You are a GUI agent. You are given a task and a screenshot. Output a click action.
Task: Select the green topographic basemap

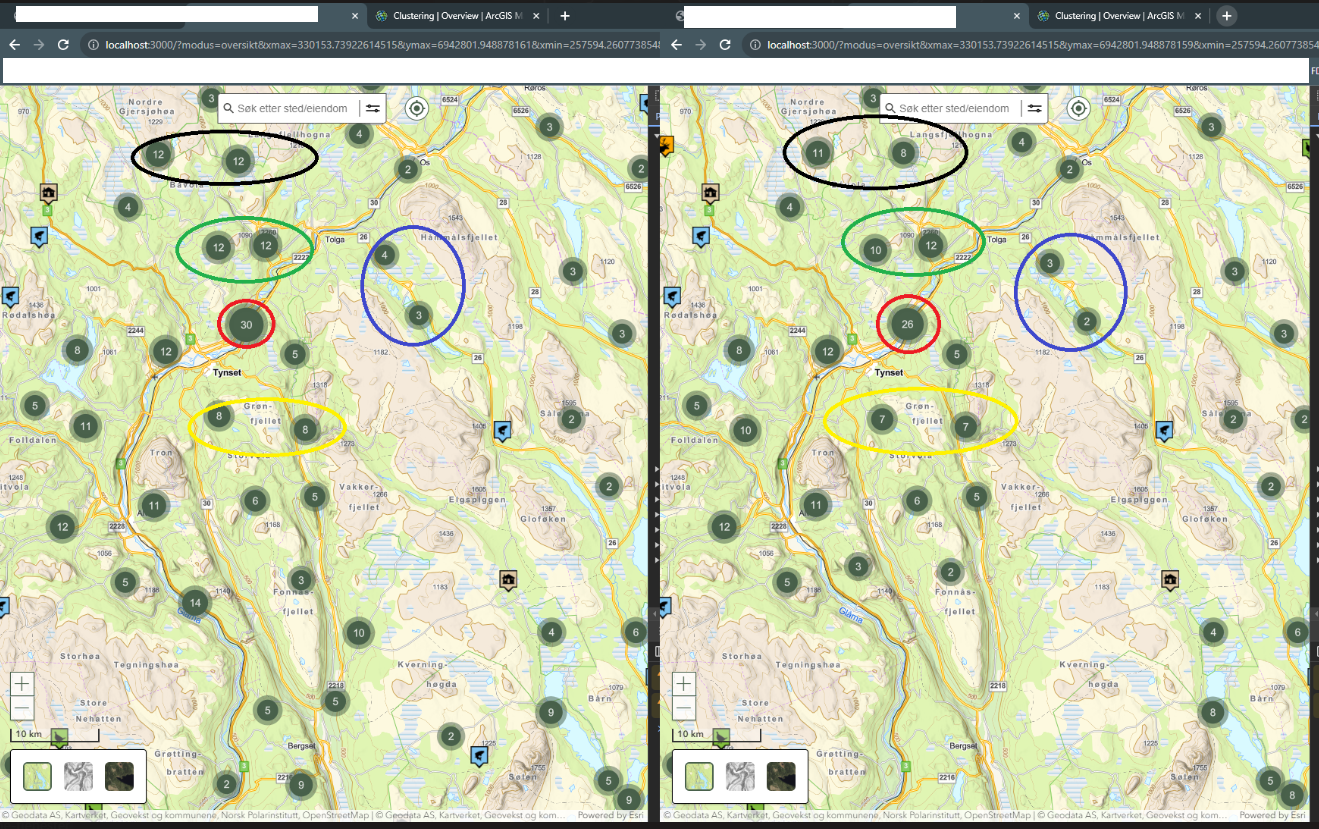[x=36, y=776]
